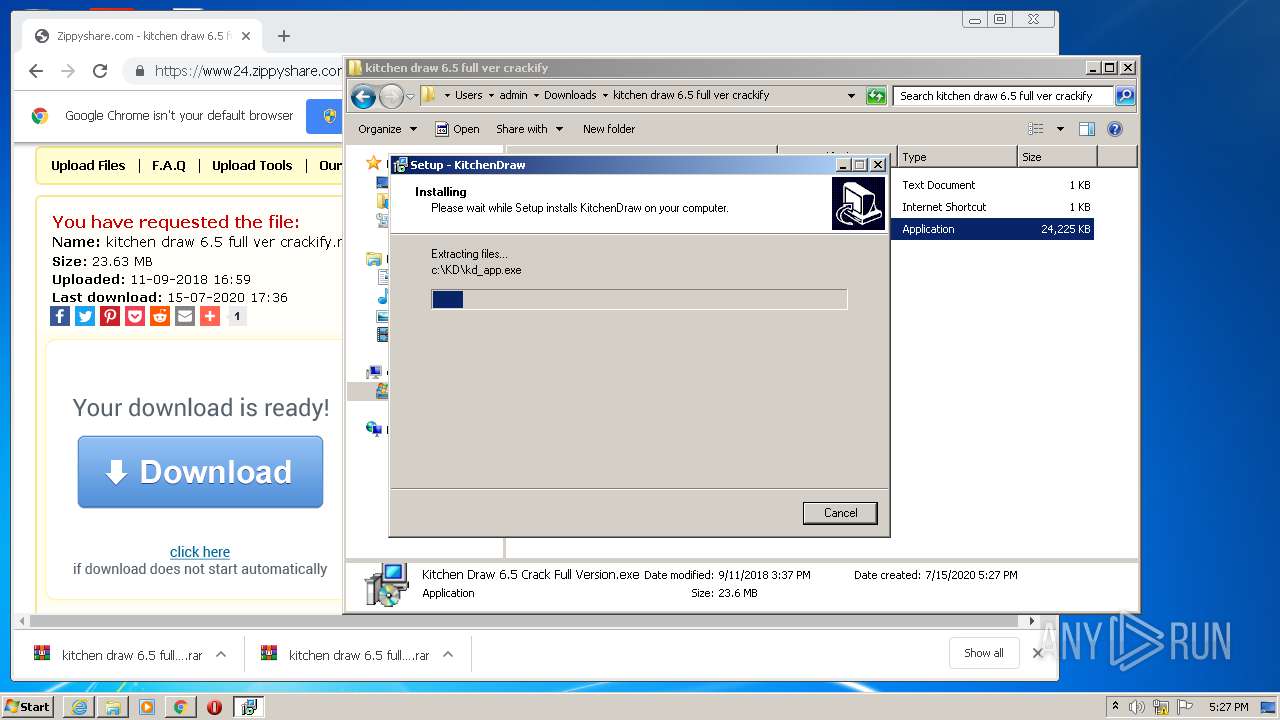The image size is (1280, 720).
Task: Click the admin breadcrumb in address bar
Action: (x=513, y=96)
